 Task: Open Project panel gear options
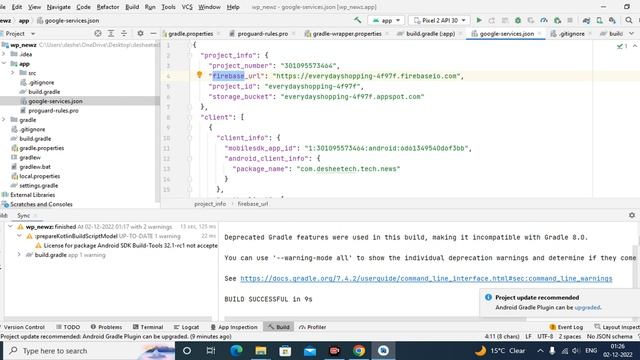140,33
